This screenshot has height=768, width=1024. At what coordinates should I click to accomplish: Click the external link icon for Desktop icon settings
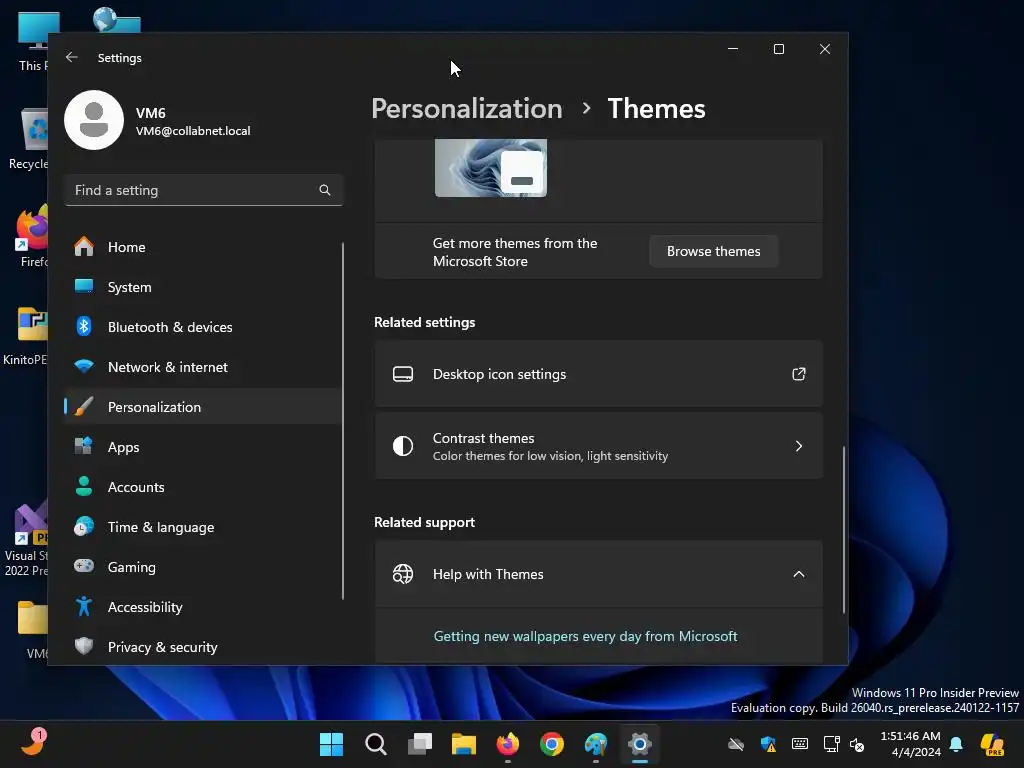click(x=799, y=374)
